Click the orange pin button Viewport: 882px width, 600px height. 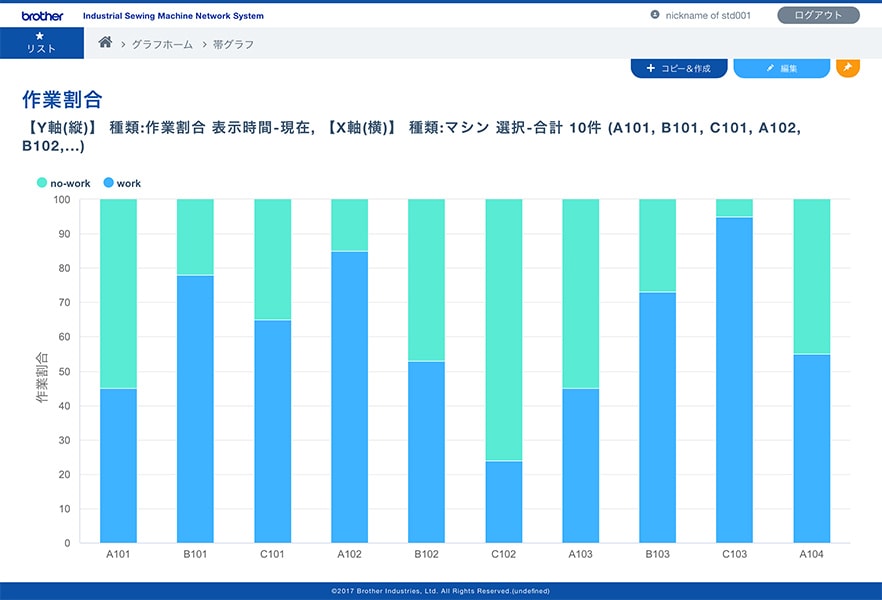[x=847, y=68]
